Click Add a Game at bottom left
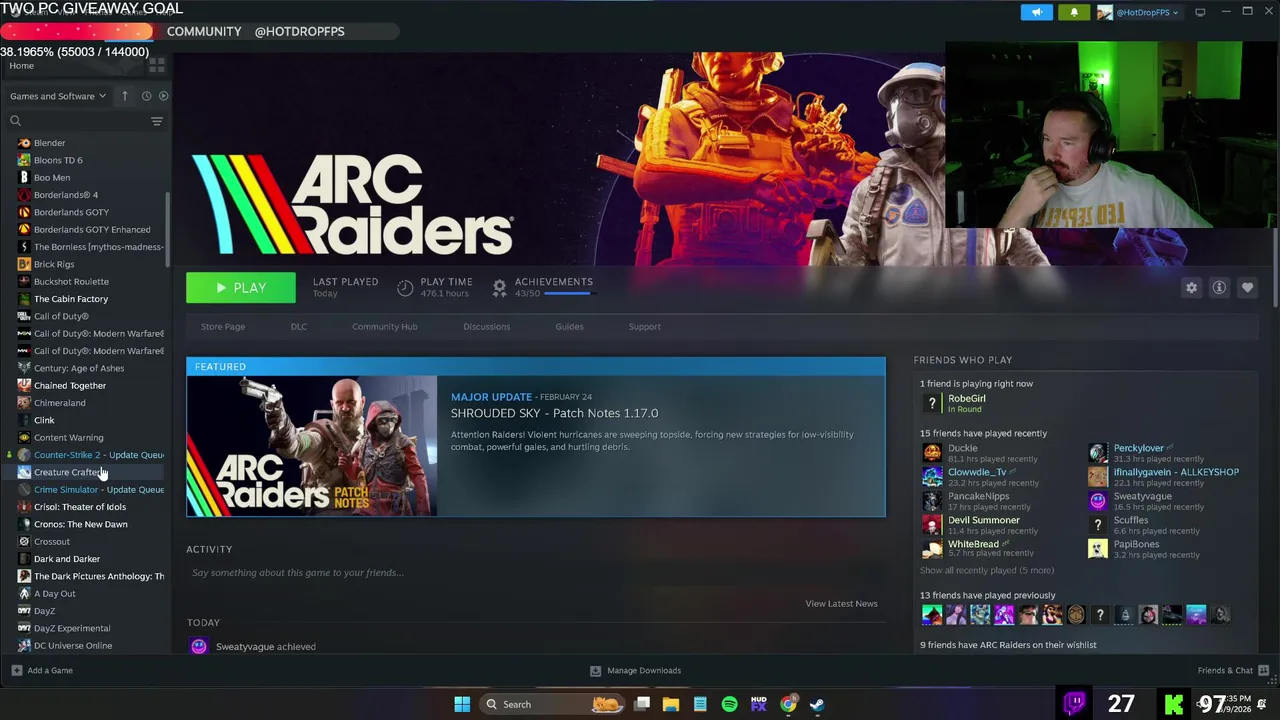The width and height of the screenshot is (1280, 720). click(x=42, y=671)
